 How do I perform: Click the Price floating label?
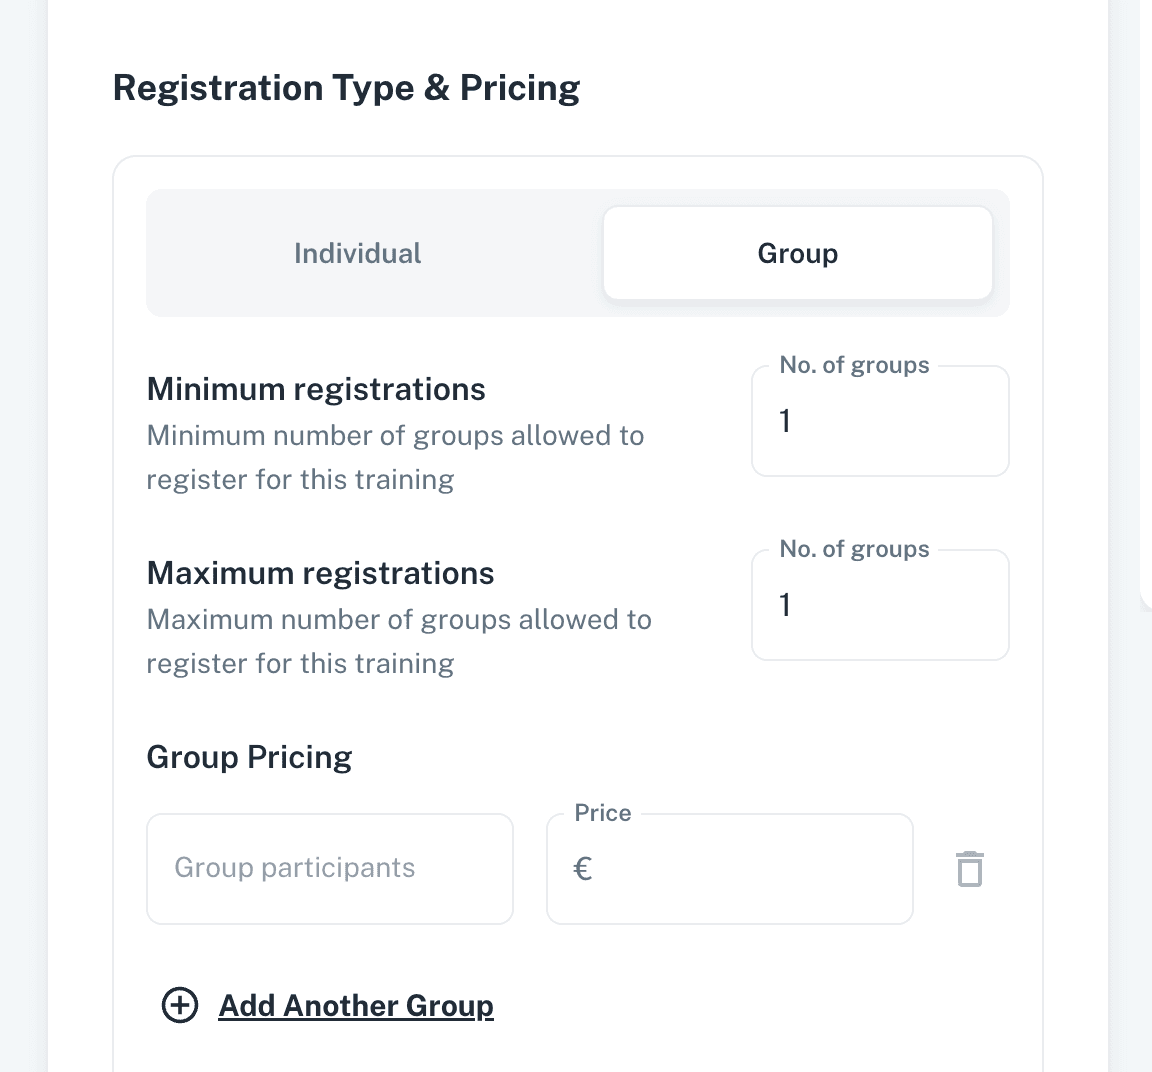(603, 813)
